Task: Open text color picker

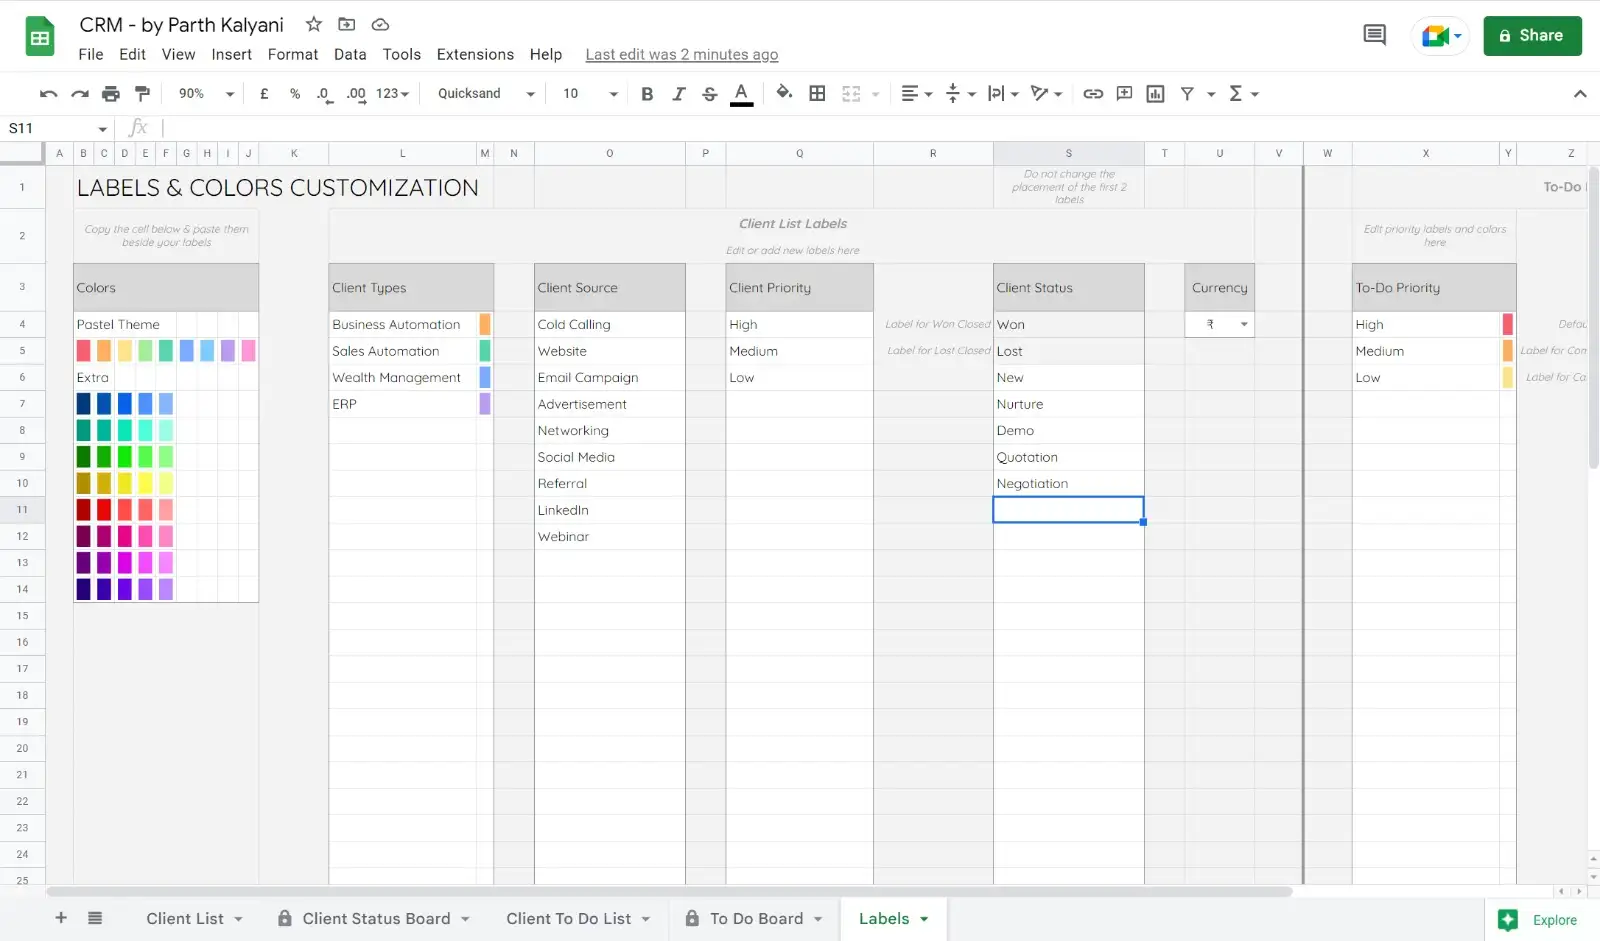Action: coord(741,94)
